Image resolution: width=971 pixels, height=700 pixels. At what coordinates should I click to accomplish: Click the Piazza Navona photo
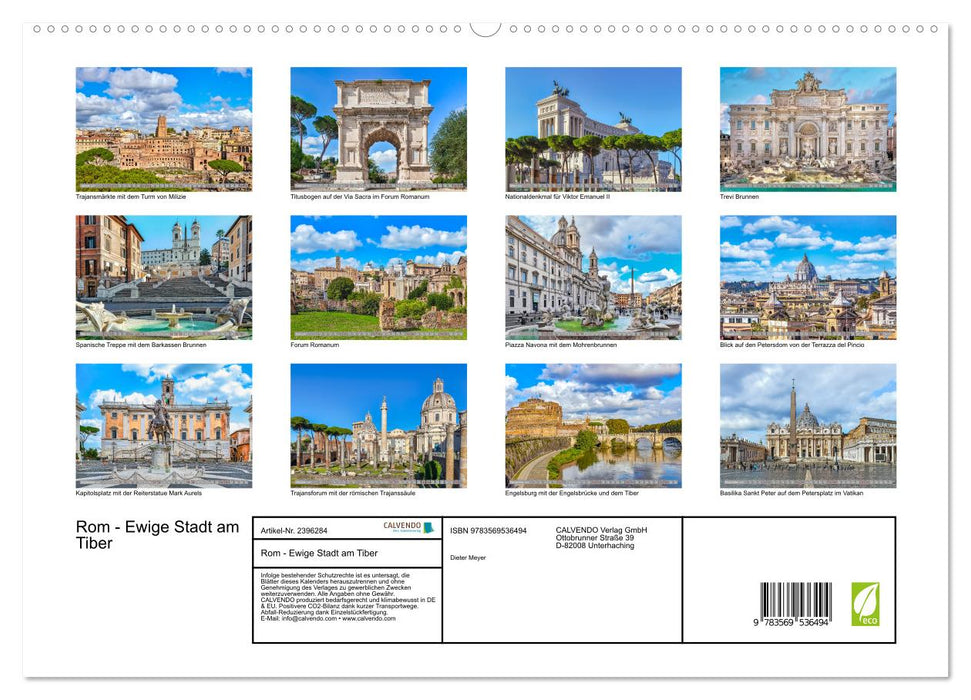click(x=593, y=277)
